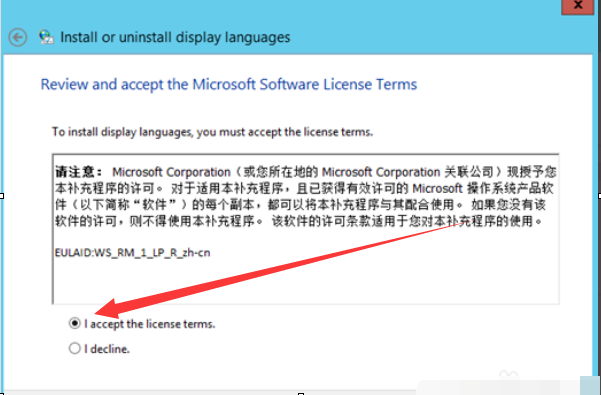
Task: Click the "To install display languages" instruction text
Action: tap(212, 132)
